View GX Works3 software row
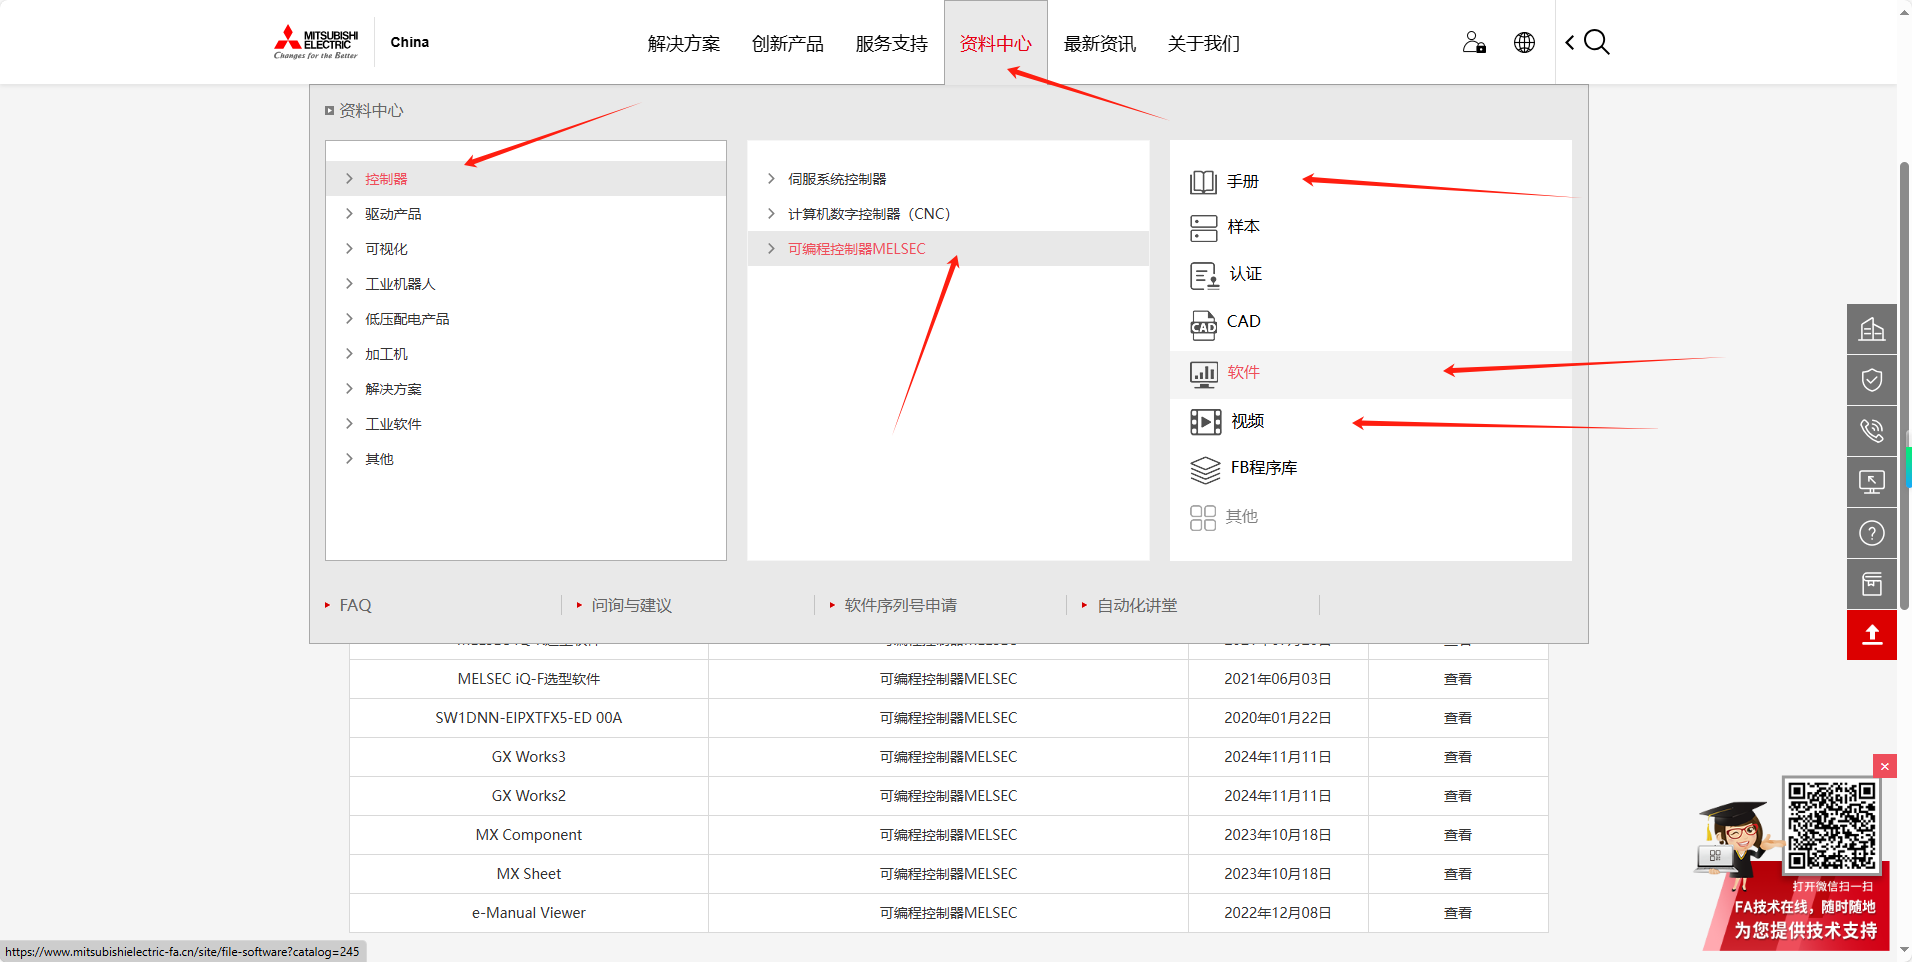Screen dimensions: 1912x962 pyautogui.click(x=1458, y=757)
